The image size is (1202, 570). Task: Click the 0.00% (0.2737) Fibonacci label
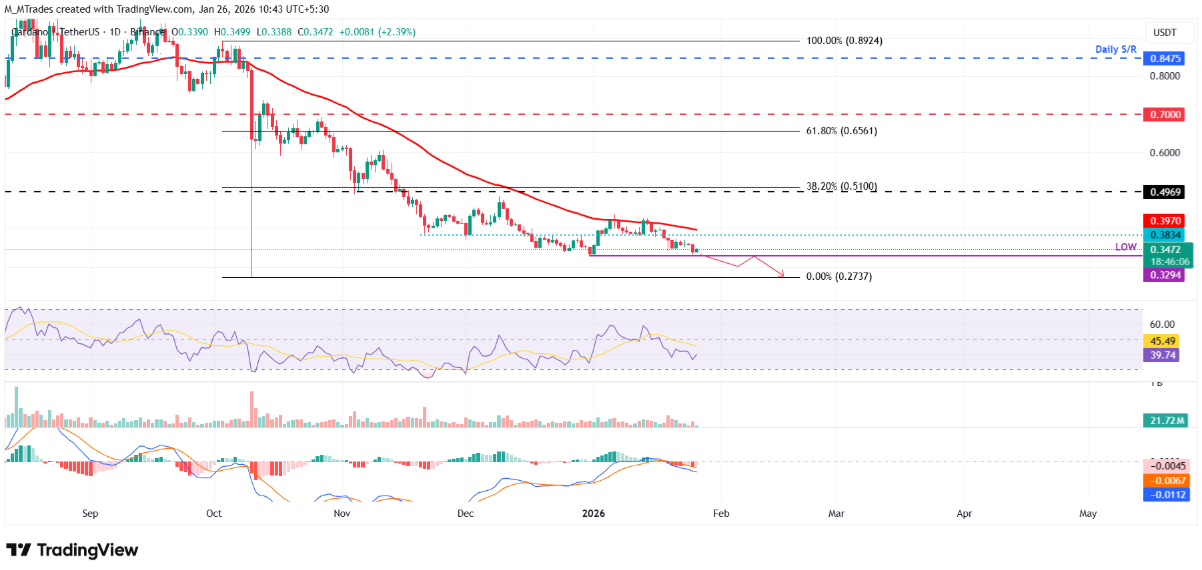(x=839, y=276)
